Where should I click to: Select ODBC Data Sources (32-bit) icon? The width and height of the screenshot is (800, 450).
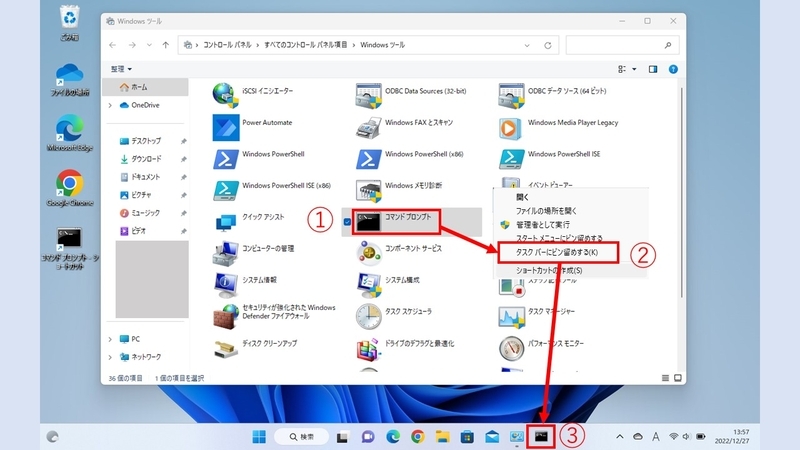(x=368, y=95)
